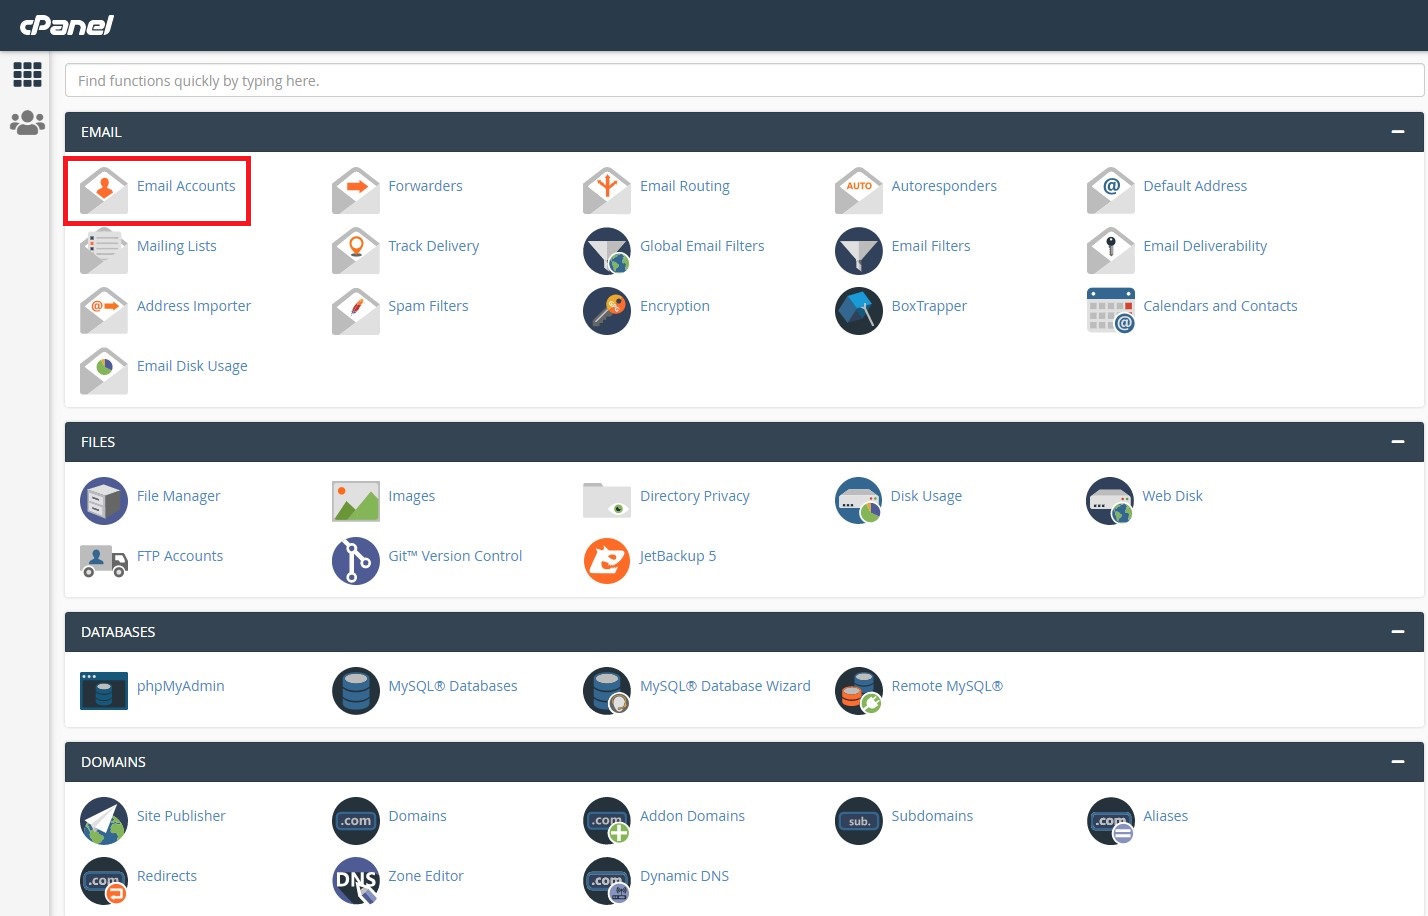Open the home grid icon in sidebar

[x=27, y=74]
